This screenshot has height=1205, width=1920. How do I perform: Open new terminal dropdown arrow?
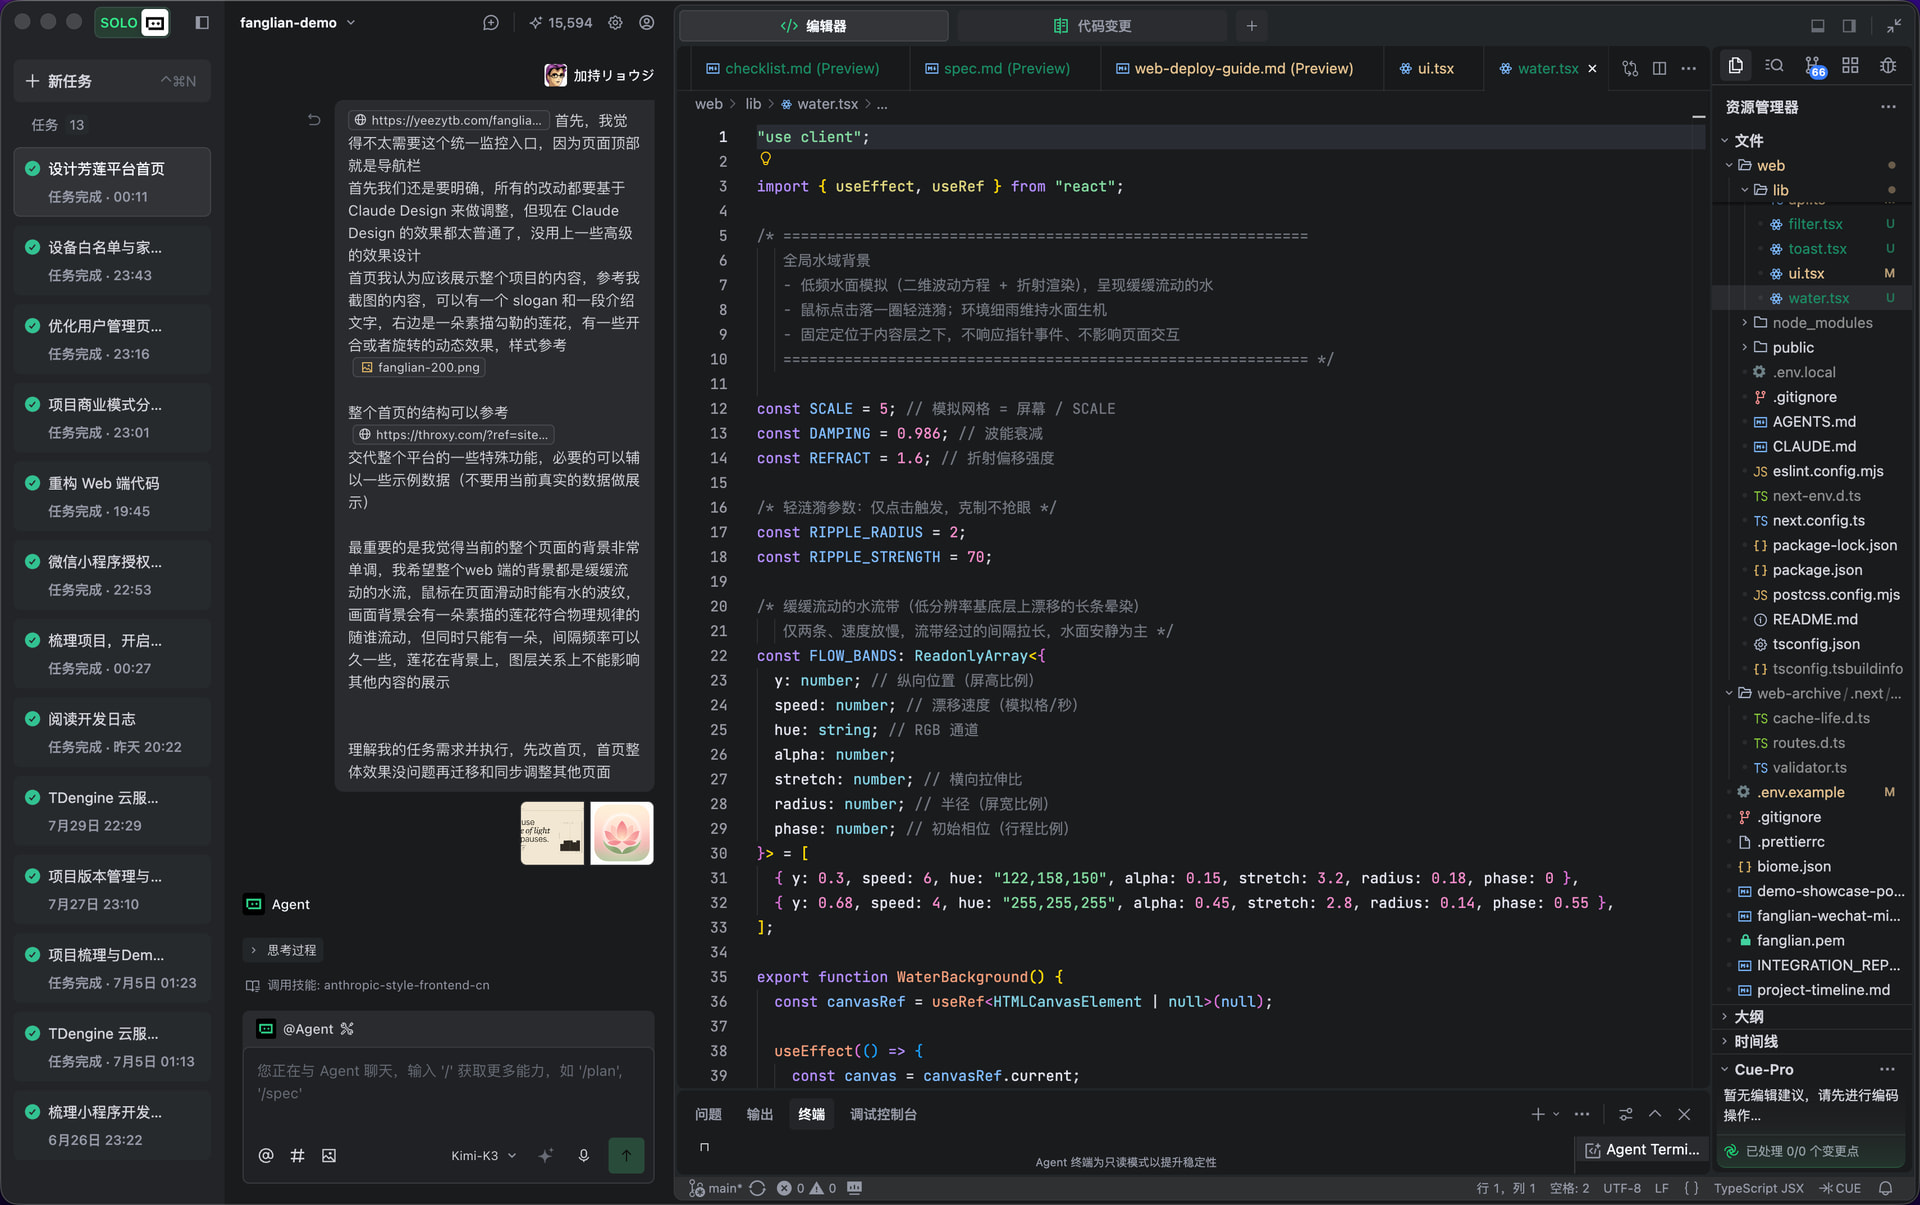pos(1556,1114)
